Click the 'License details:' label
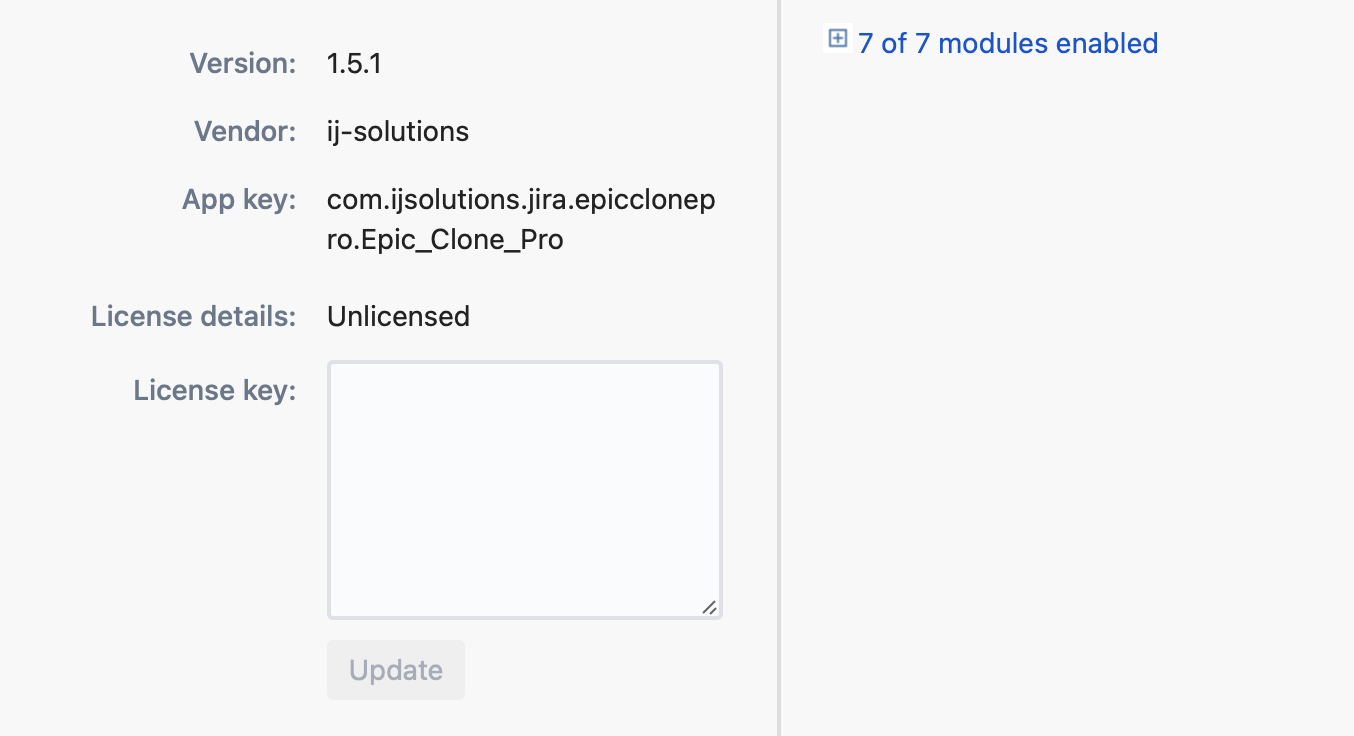 (x=194, y=317)
